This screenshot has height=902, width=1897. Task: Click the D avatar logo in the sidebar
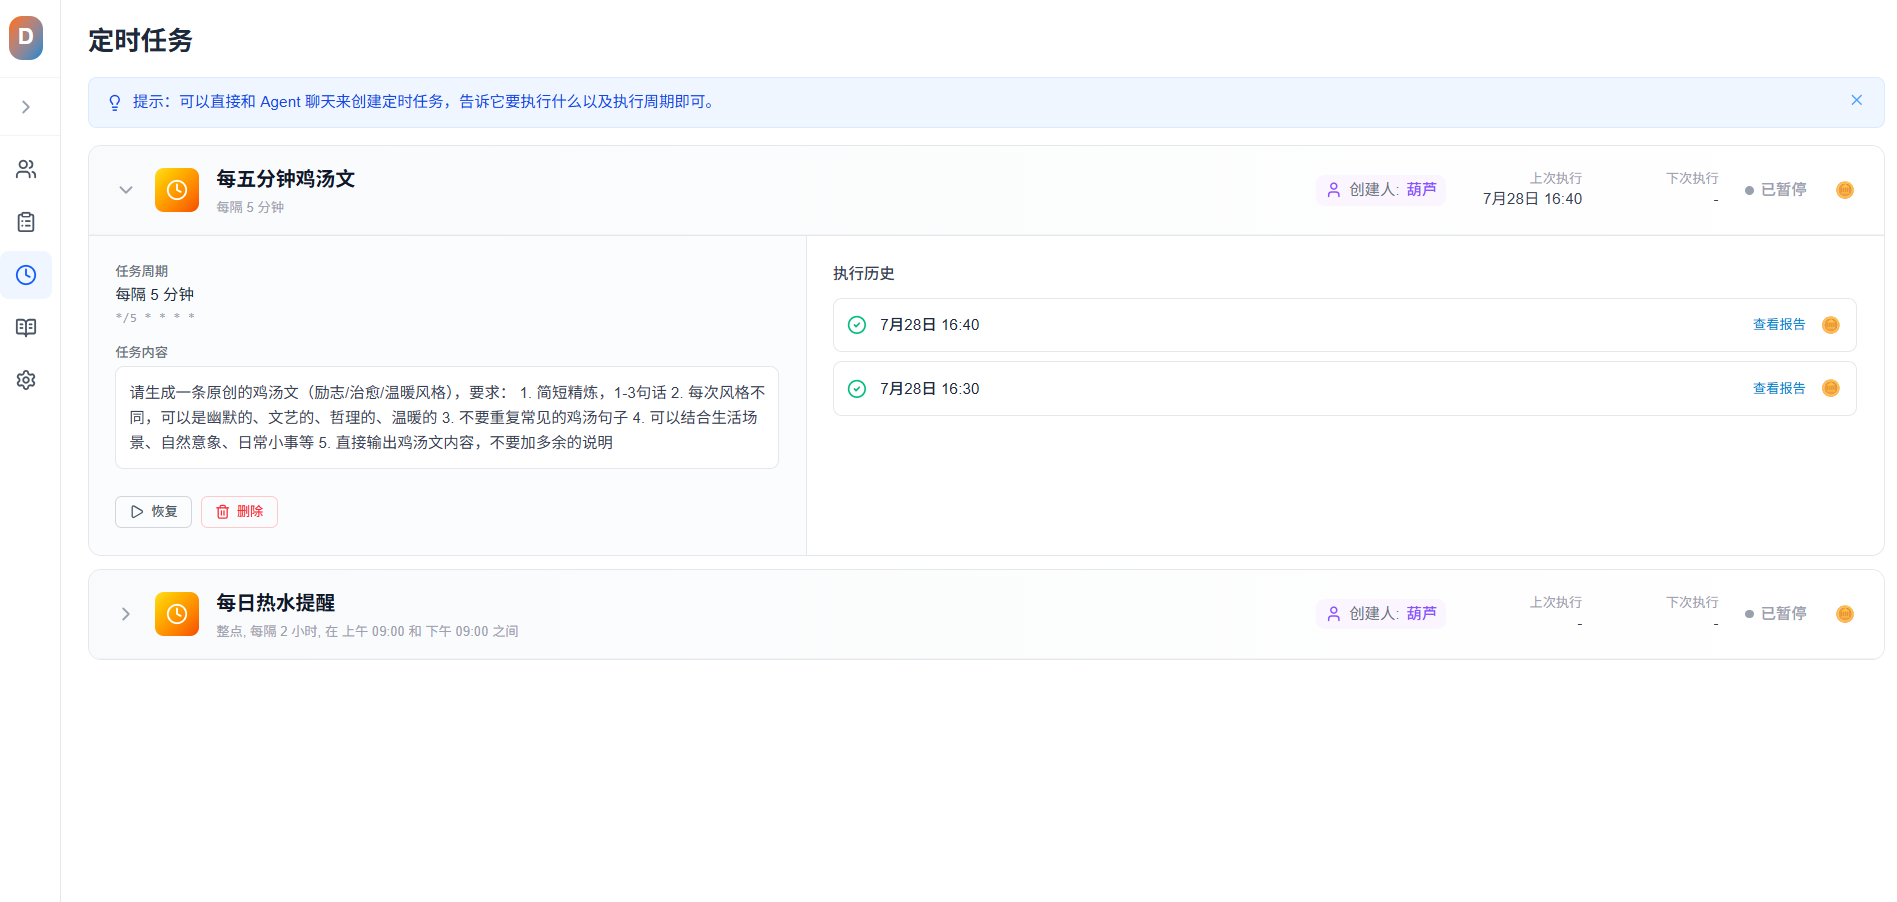click(26, 38)
